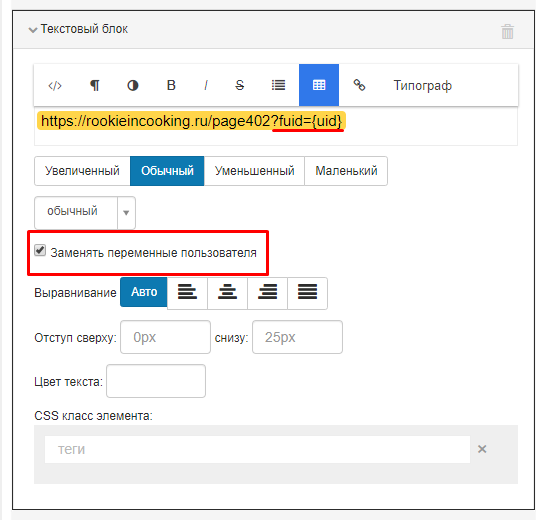Uncheck Заменять переменные пользователя checkbox
Image resolution: width=545 pixels, height=520 pixels.
point(40,250)
